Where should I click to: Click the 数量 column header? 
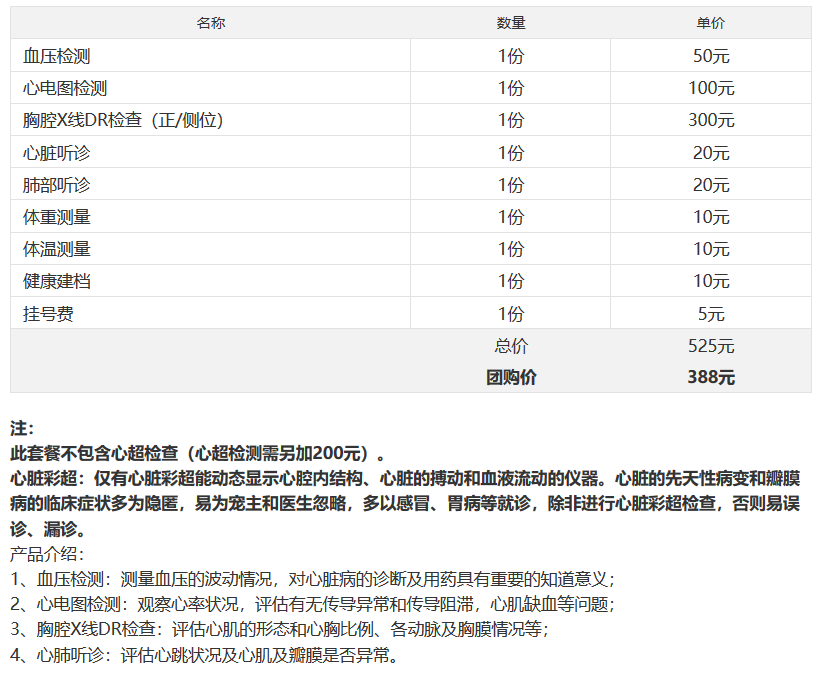click(x=511, y=23)
